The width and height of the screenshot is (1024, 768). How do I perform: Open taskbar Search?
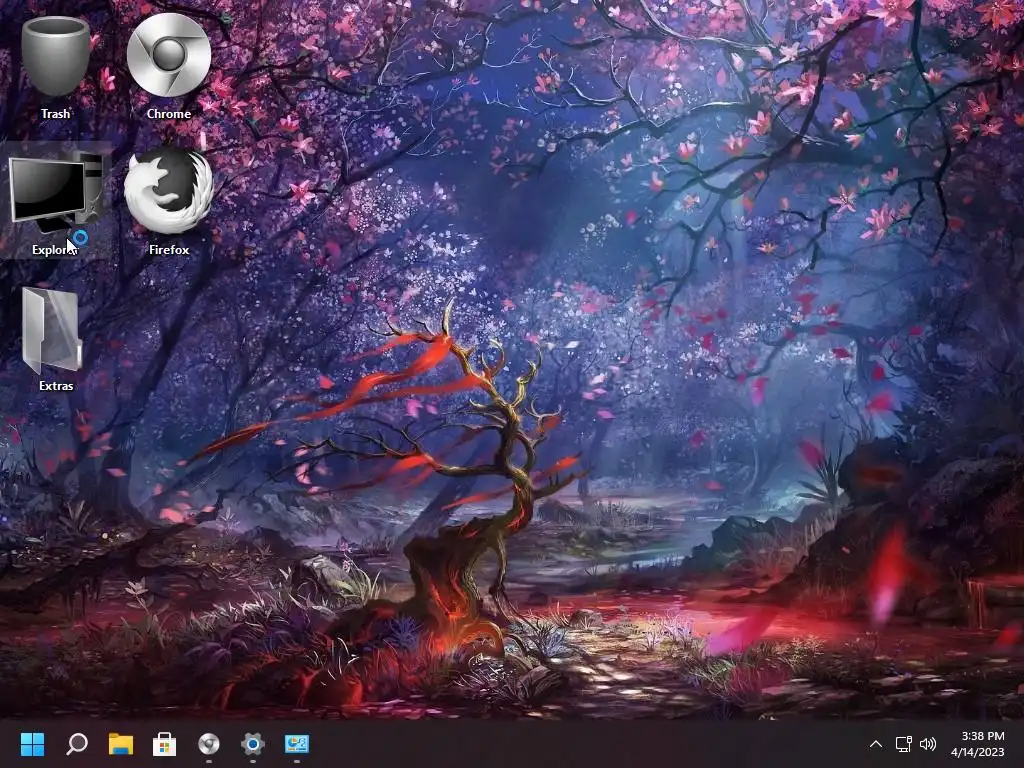(77, 743)
